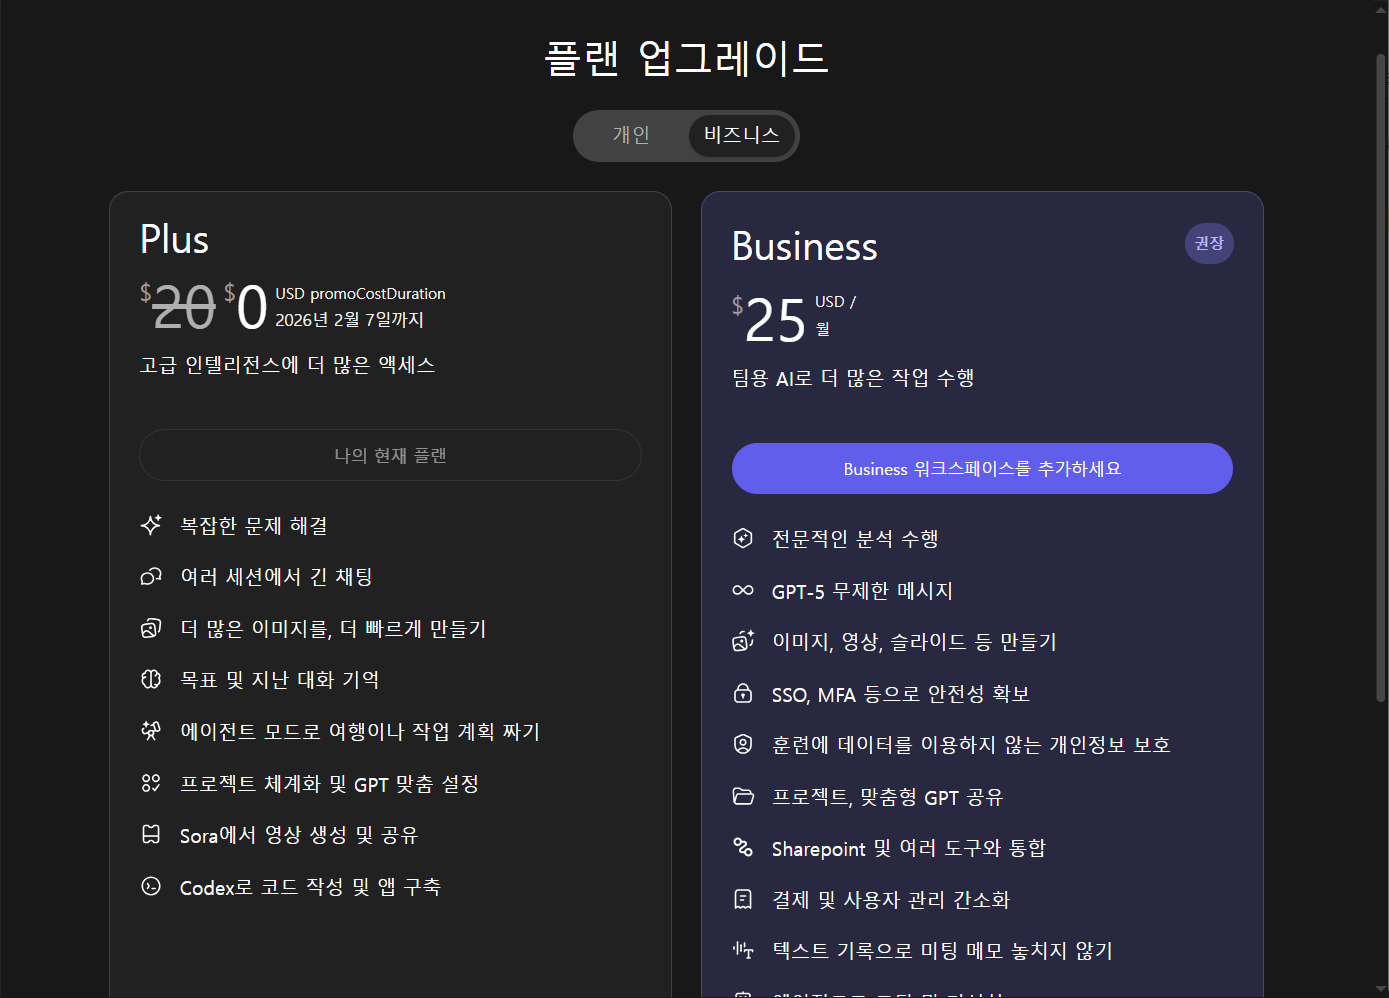Click 팀용 AI로 더 많은 작업 수행 text
The width and height of the screenshot is (1389, 998).
(x=853, y=378)
